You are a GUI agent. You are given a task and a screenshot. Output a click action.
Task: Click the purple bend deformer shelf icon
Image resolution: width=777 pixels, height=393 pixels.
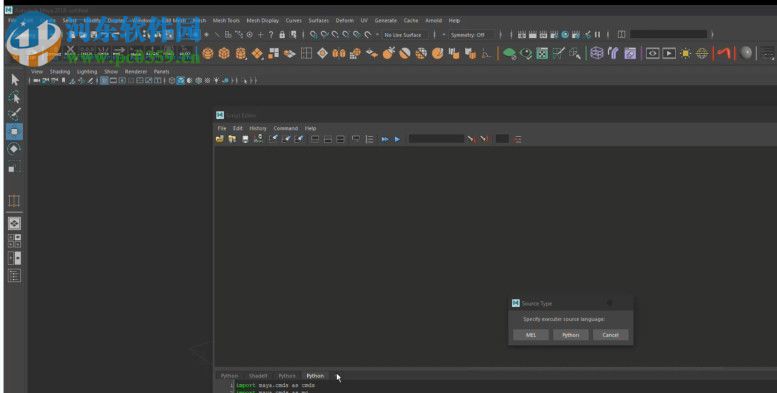[x=613, y=53]
